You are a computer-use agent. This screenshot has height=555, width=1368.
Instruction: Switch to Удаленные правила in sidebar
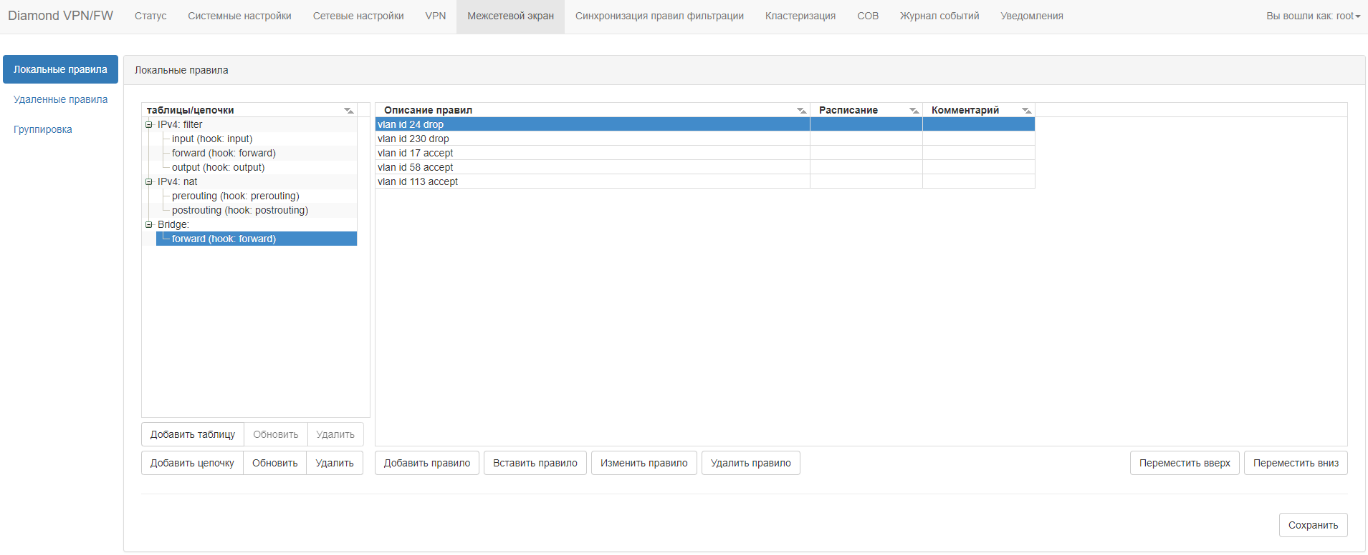60,100
